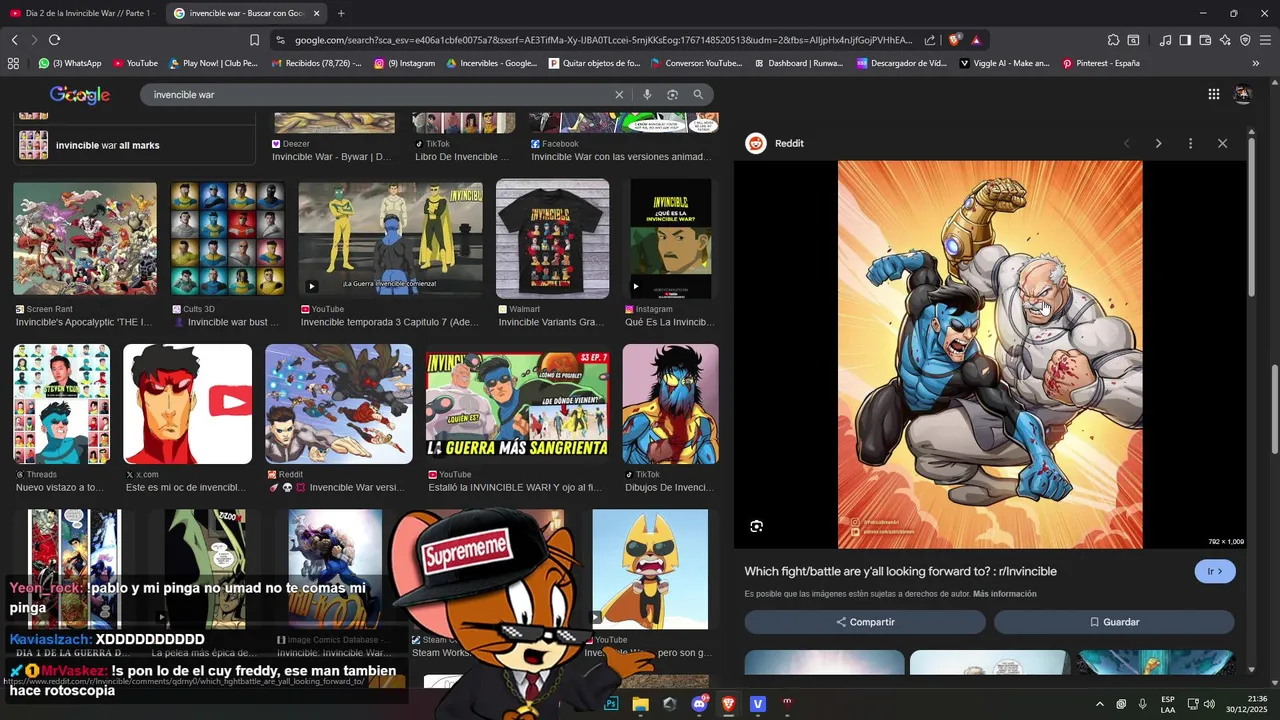Click the 'Ir' button to visit Reddit
This screenshot has width=1280, height=720.
[x=1215, y=571]
